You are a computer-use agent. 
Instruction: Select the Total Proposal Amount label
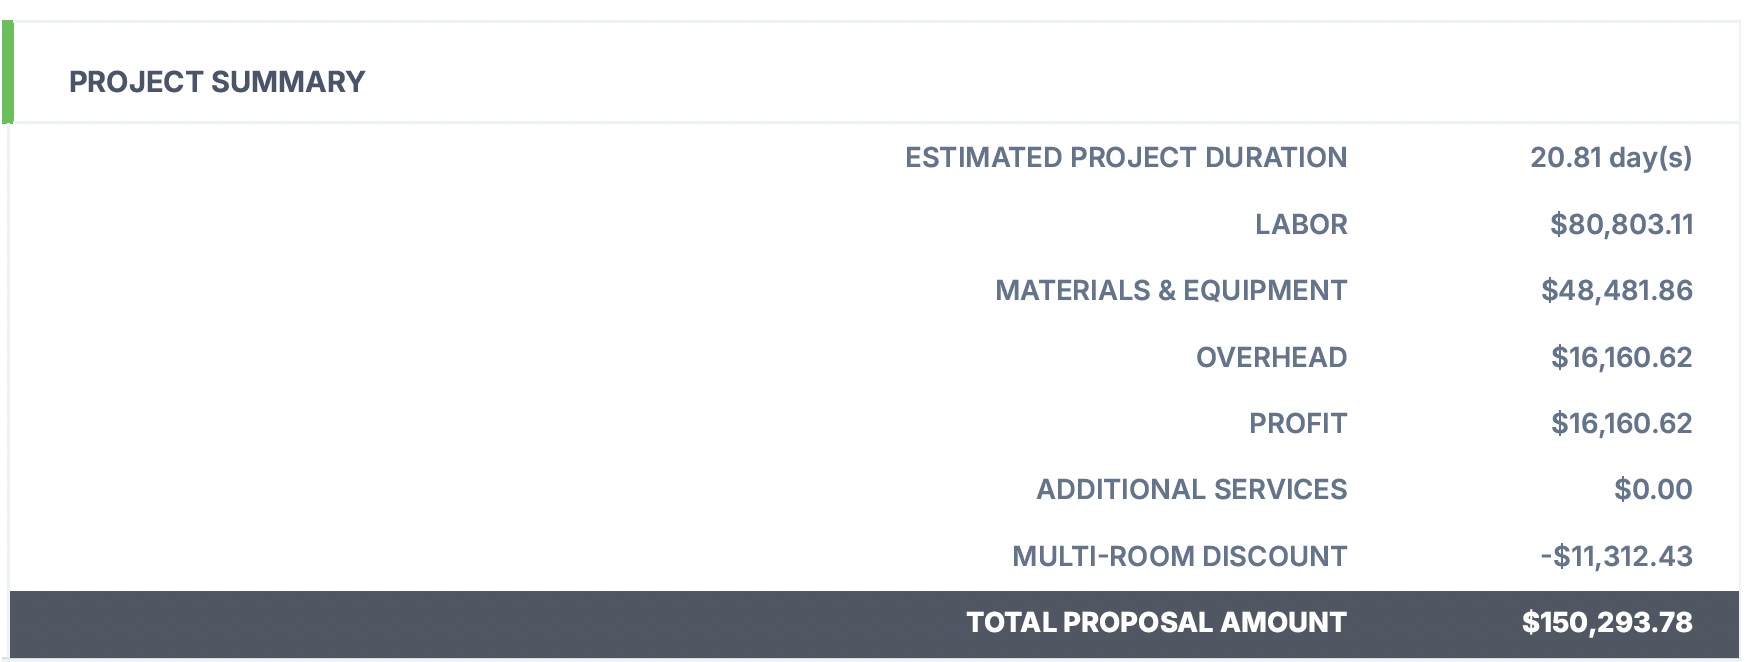[1156, 623]
